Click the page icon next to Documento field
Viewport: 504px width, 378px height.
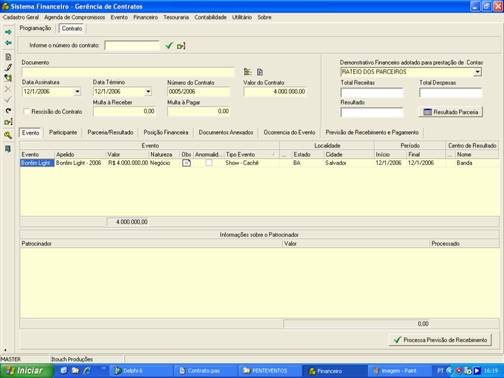pos(260,72)
